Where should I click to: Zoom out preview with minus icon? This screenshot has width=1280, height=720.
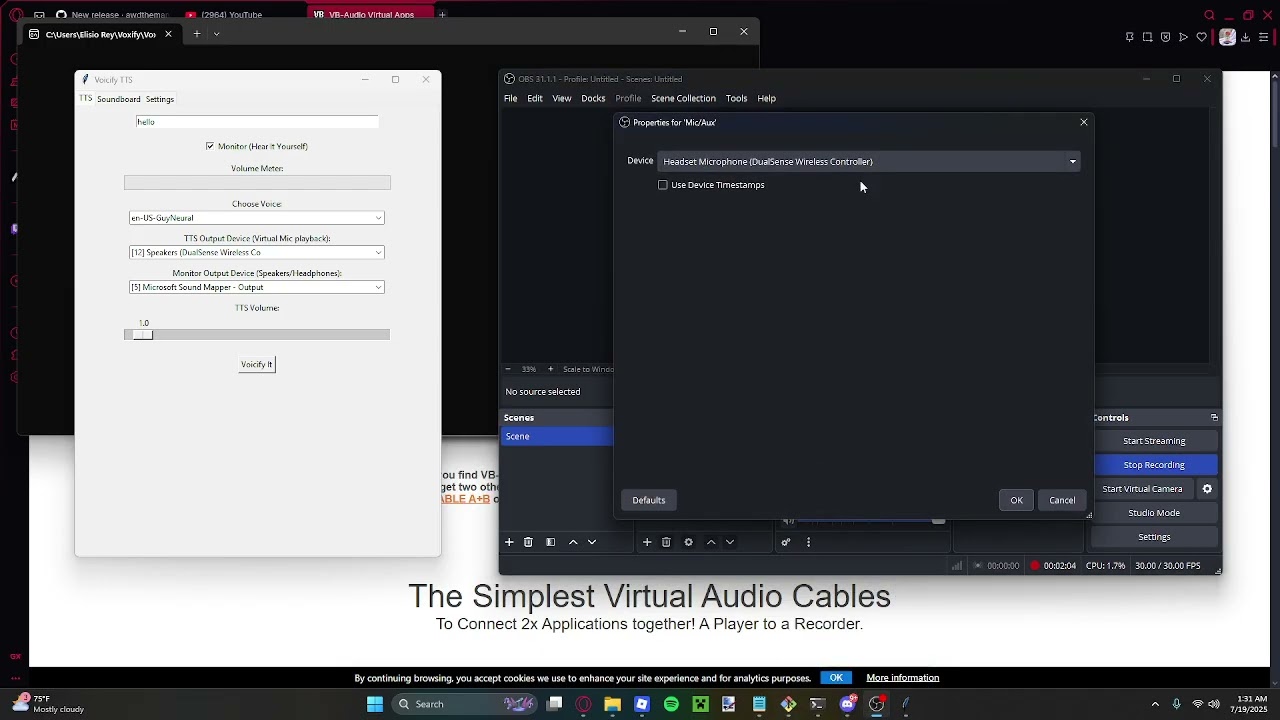click(x=508, y=369)
